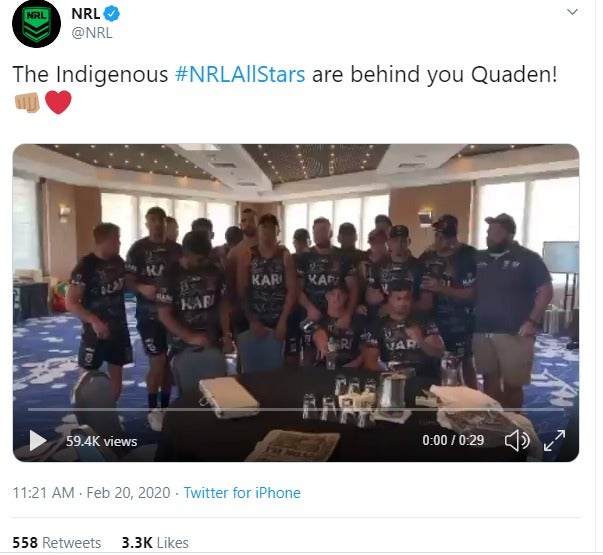The height and width of the screenshot is (555, 603).
Task: Click the video progress bar
Action: coord(296,410)
